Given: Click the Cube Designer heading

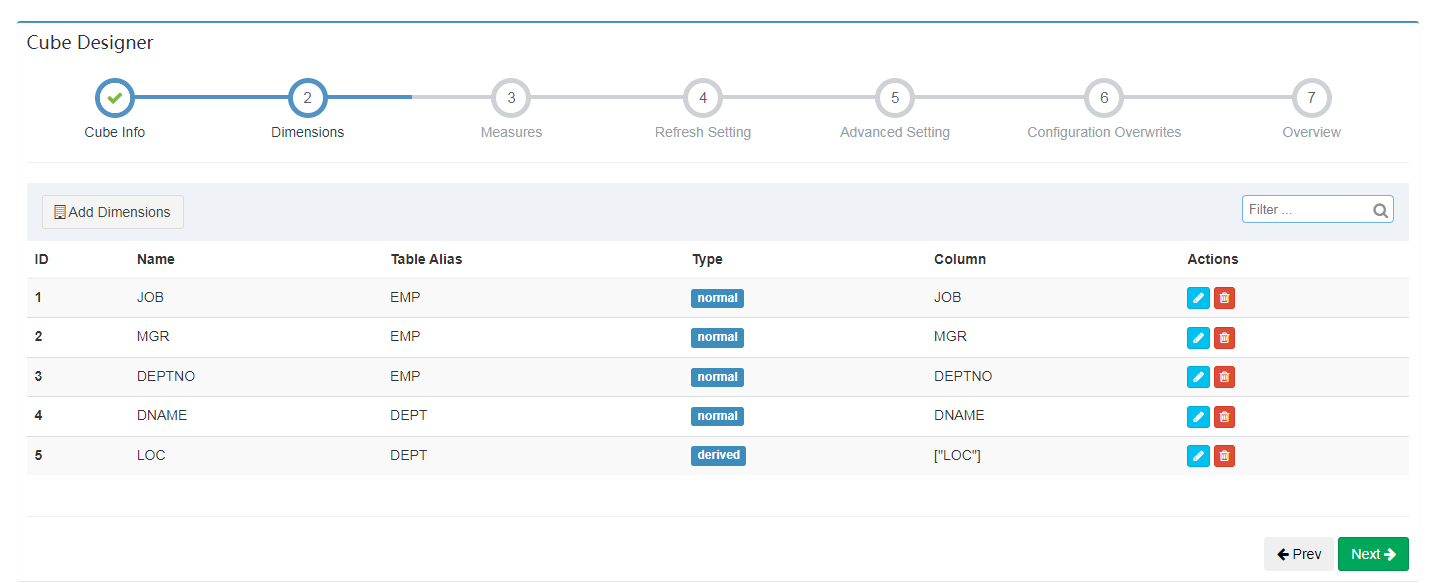Looking at the screenshot, I should [x=90, y=42].
